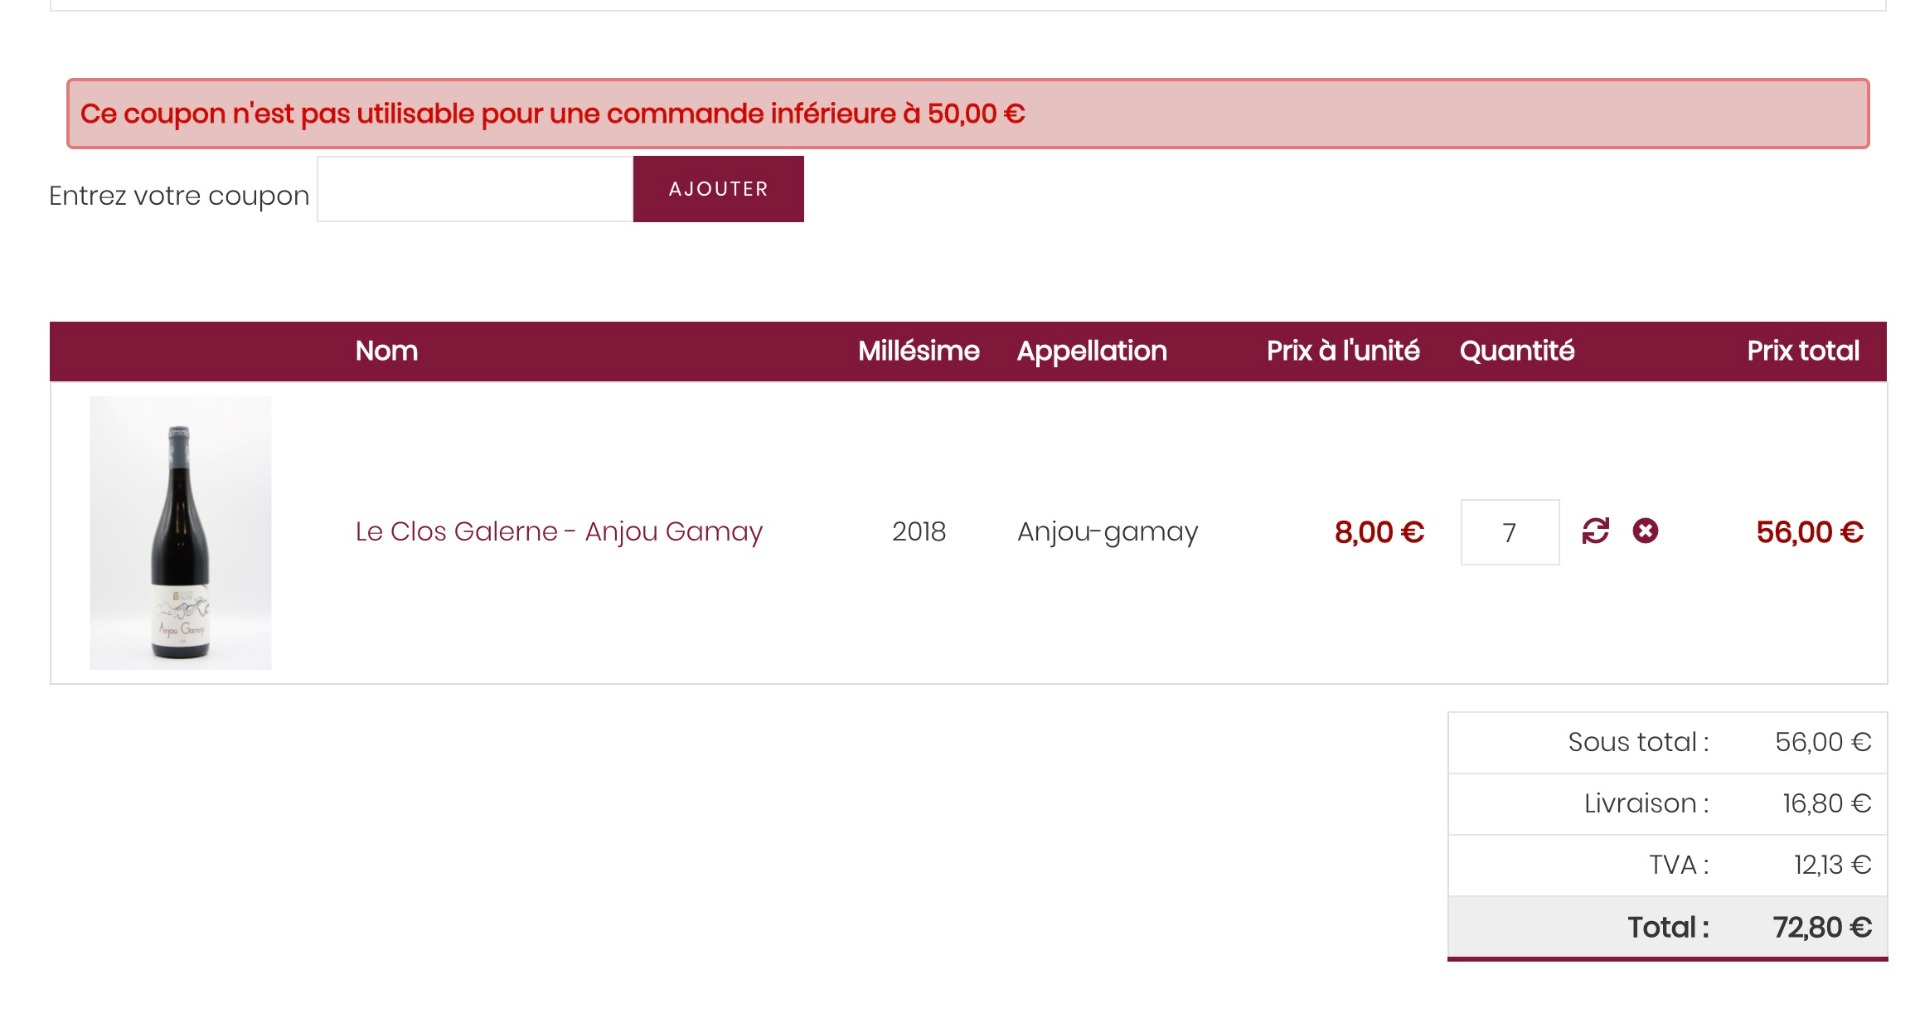Click the TVA amount row
Viewport: 1919px width, 1018px height.
pyautogui.click(x=1667, y=865)
